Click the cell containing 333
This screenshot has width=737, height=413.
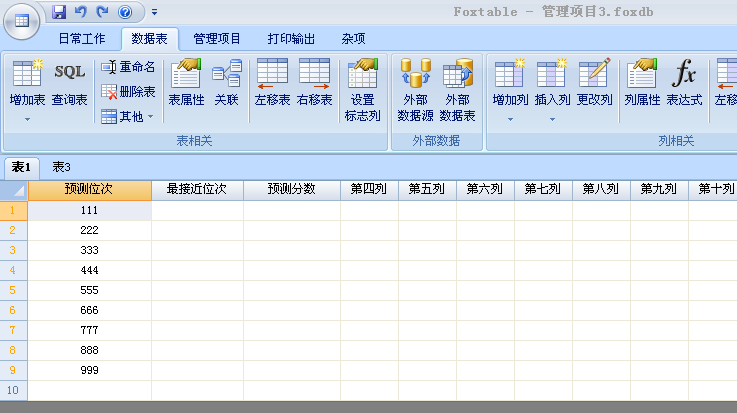[x=89, y=250]
